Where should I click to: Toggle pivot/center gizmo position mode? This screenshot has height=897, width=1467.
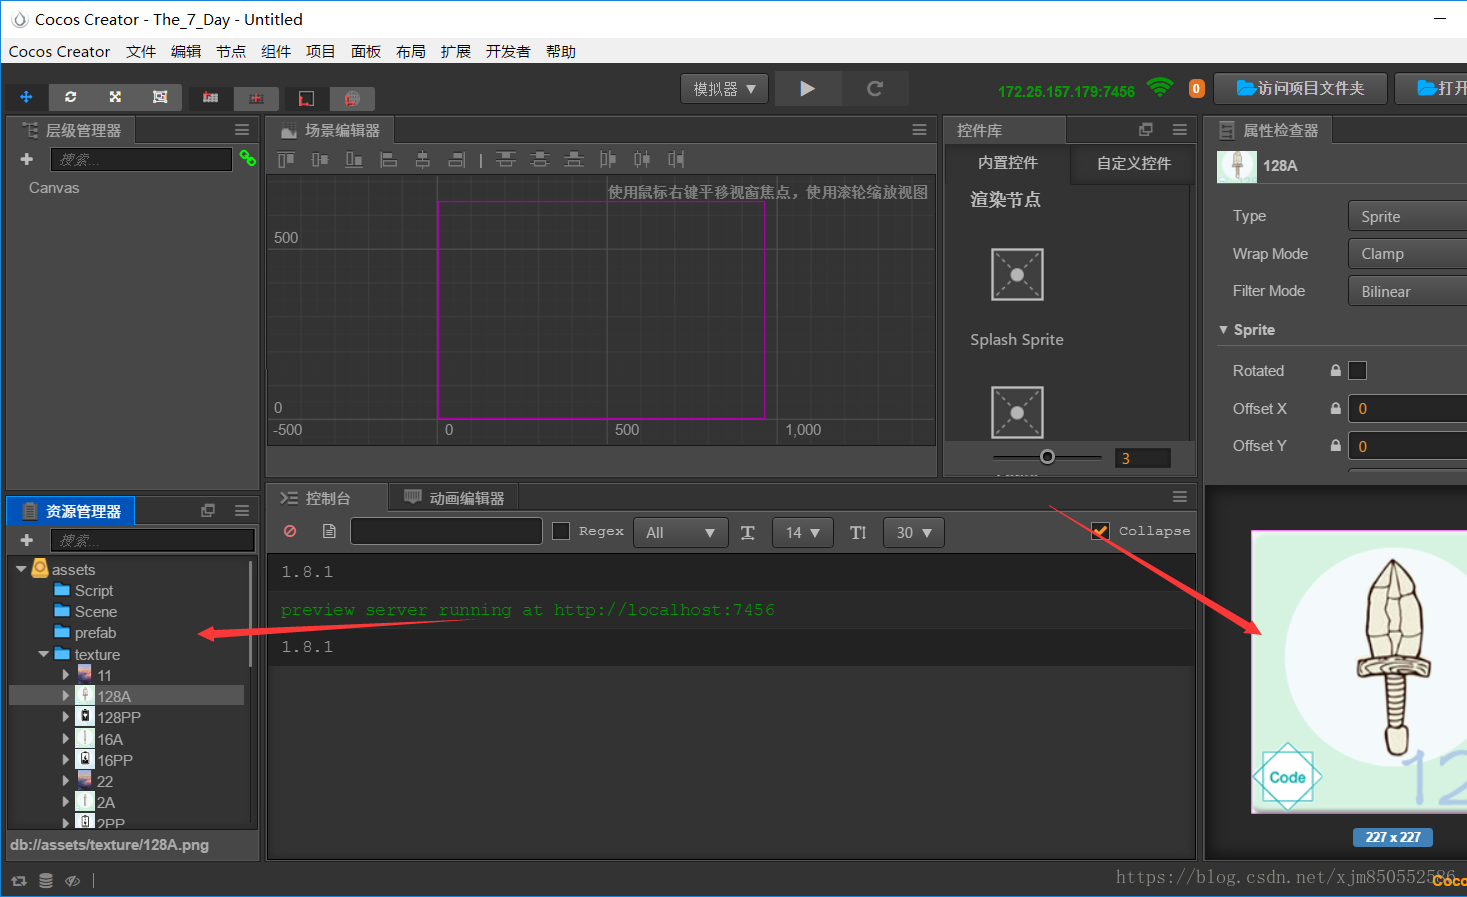point(210,97)
